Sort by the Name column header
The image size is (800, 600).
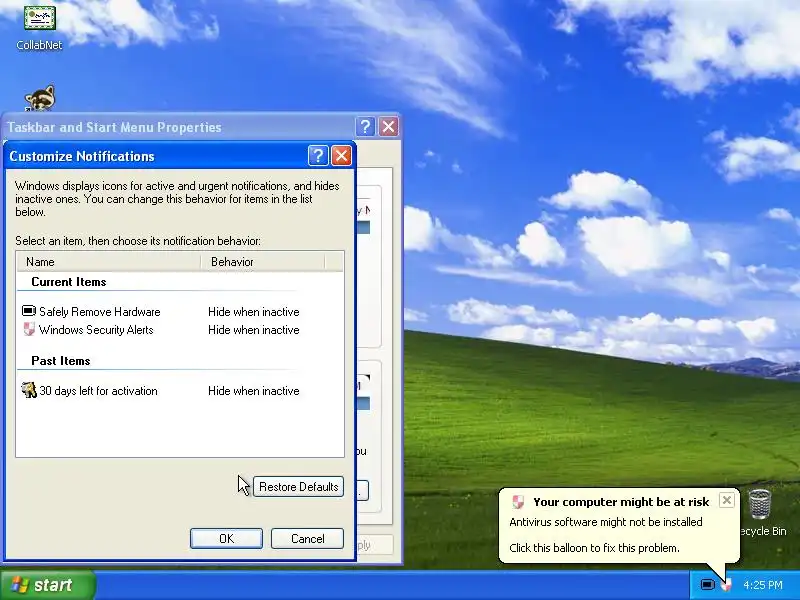coord(109,262)
